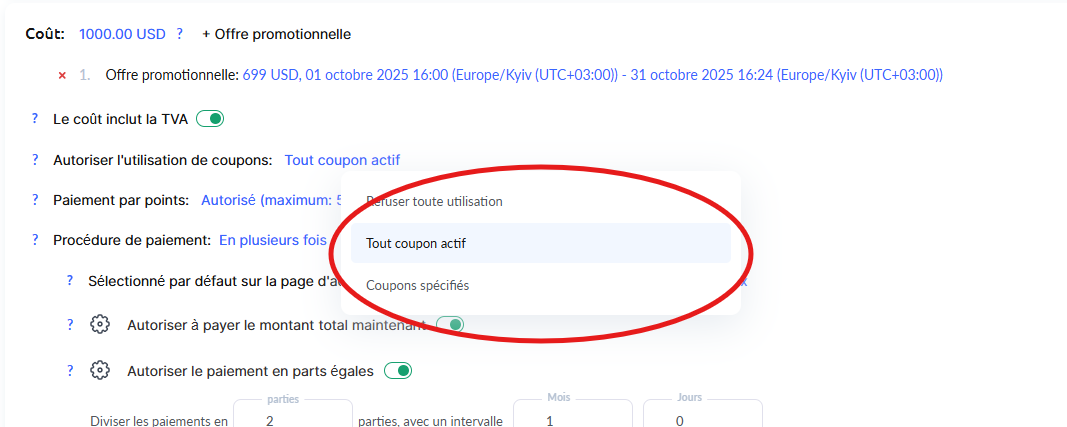Click the help icon beside the 1000.00 USD cost
1067x427 pixels.
(180, 34)
